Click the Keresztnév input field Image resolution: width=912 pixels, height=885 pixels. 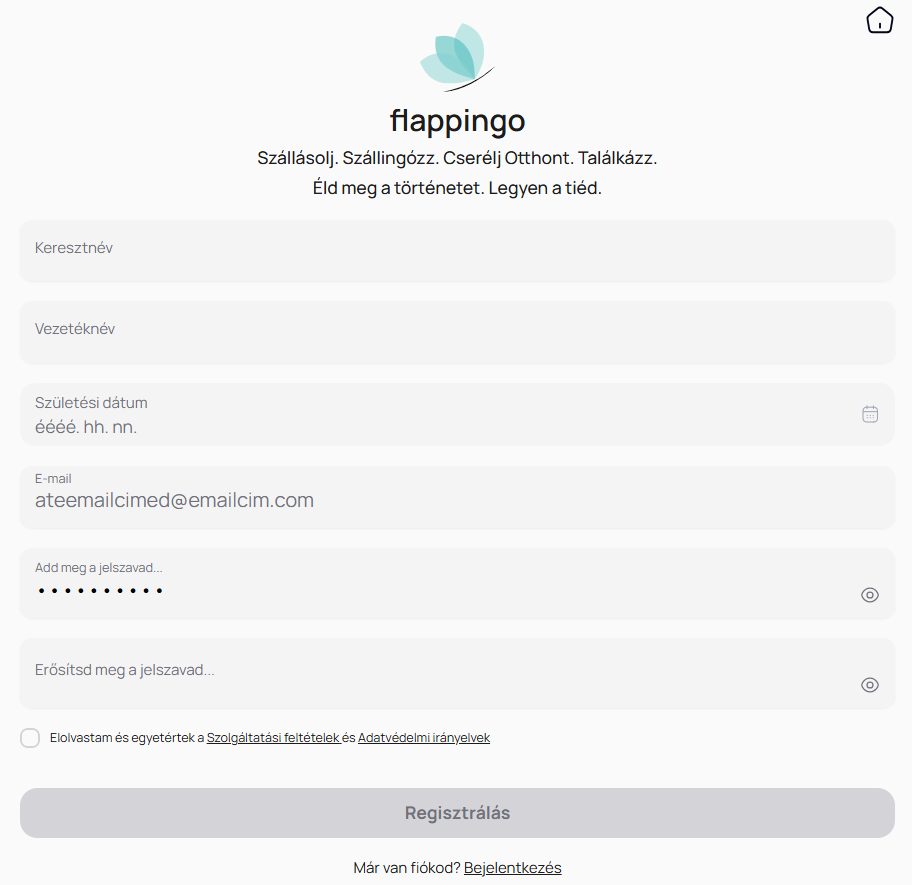pyautogui.click(x=456, y=250)
